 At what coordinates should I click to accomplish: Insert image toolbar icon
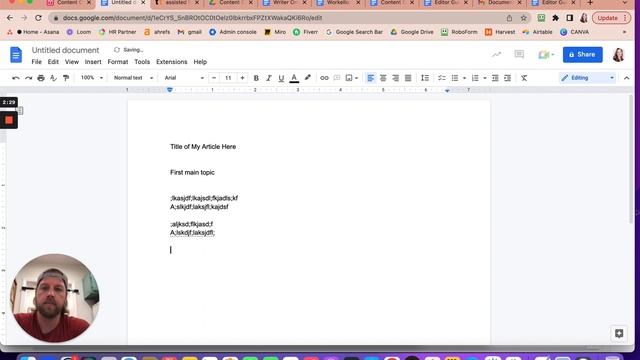[351, 78]
